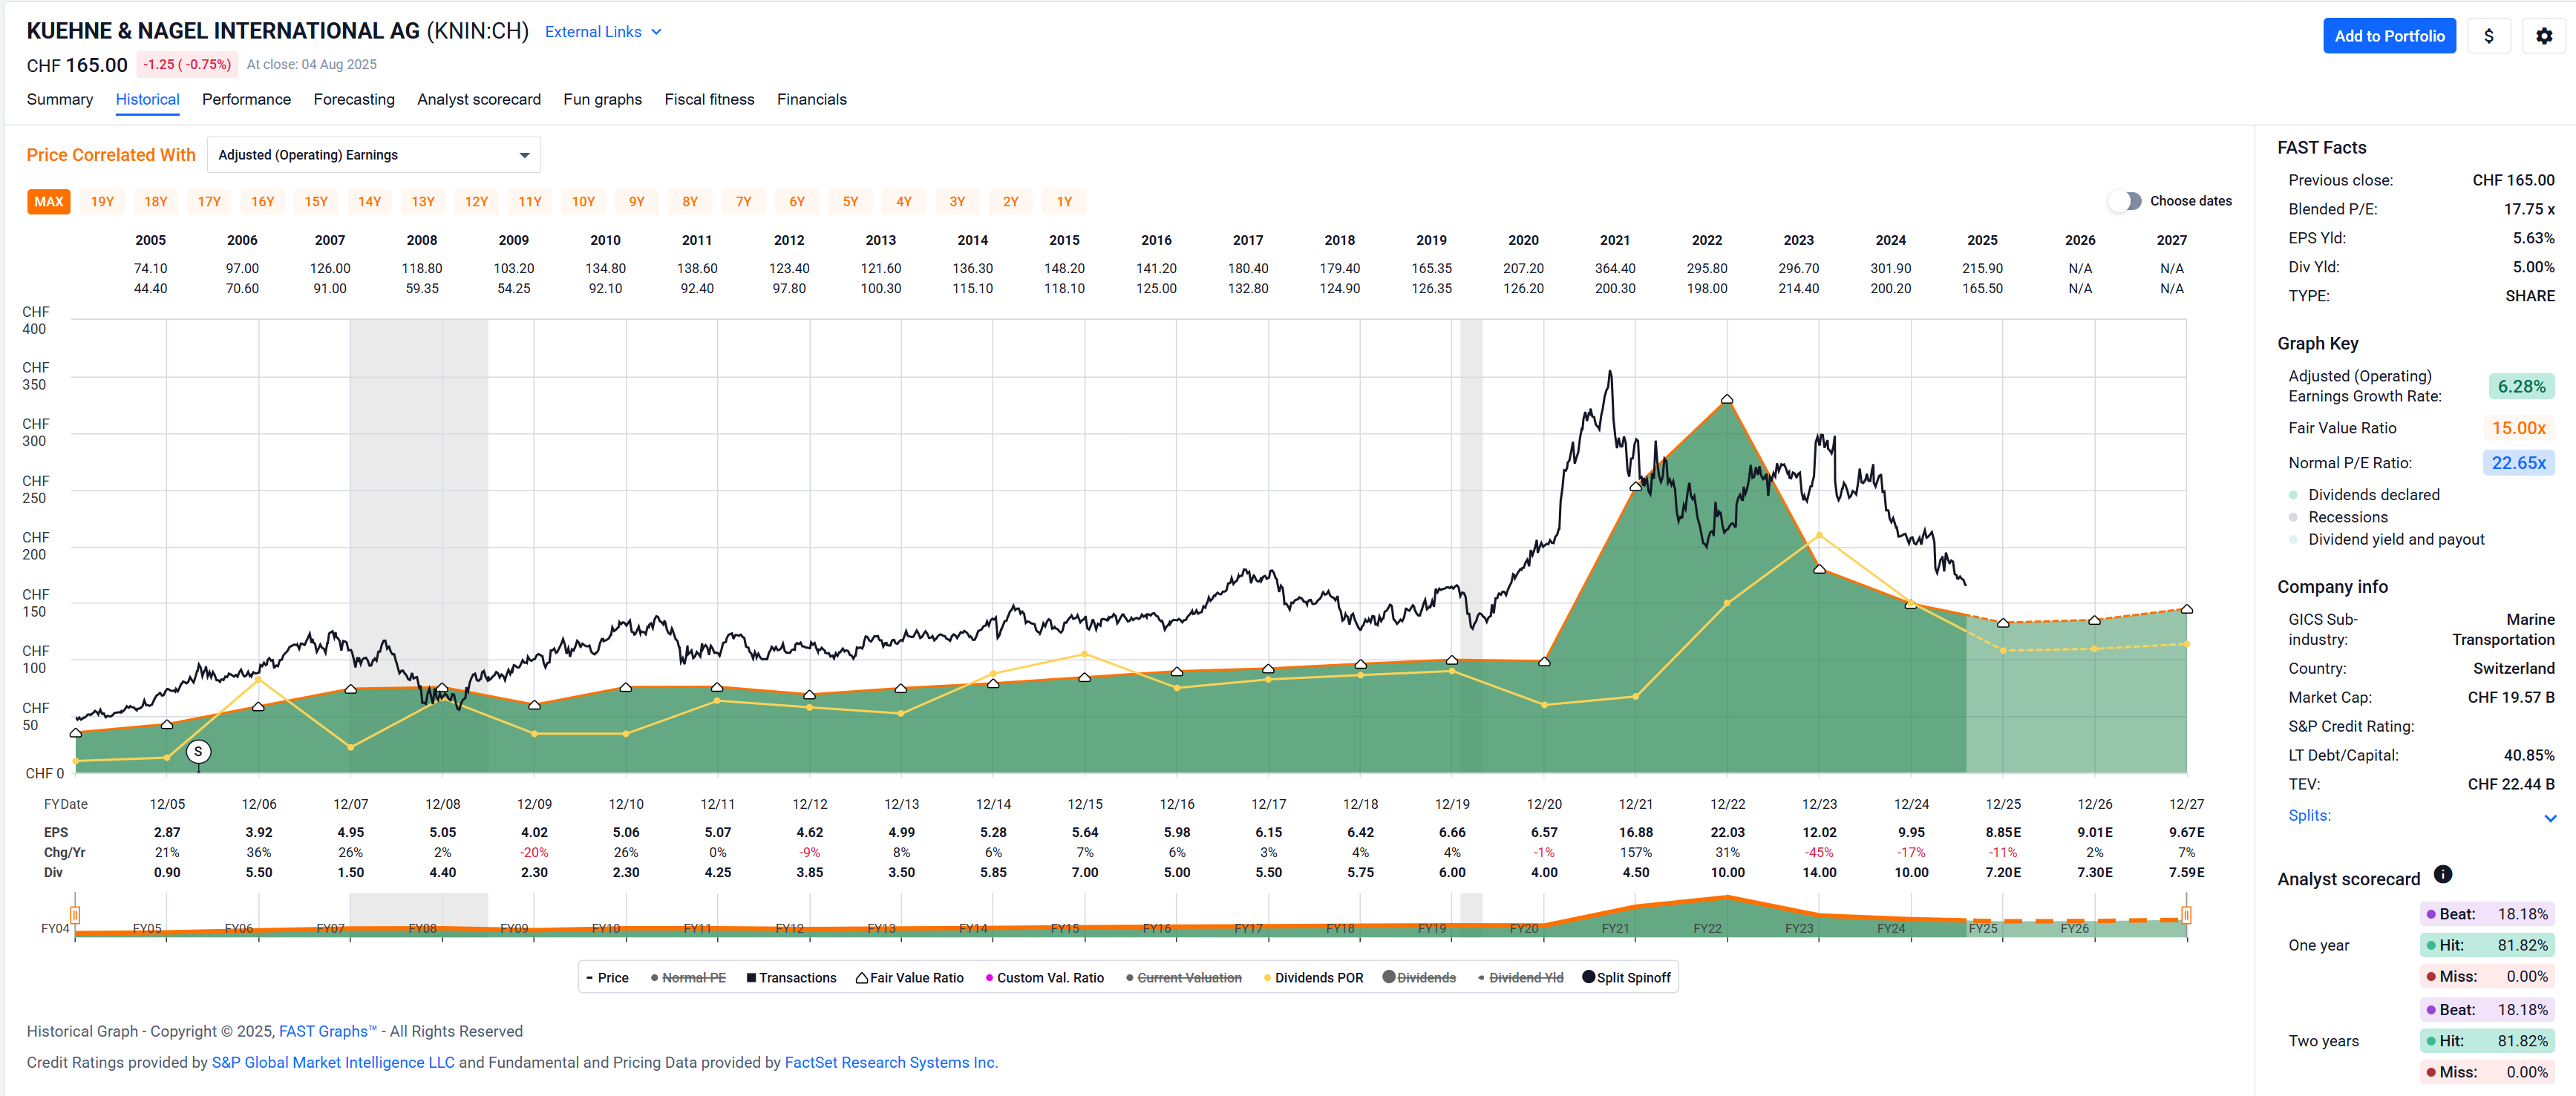This screenshot has height=1096, width=2576.
Task: Select the 10Y time range
Action: coord(583,201)
